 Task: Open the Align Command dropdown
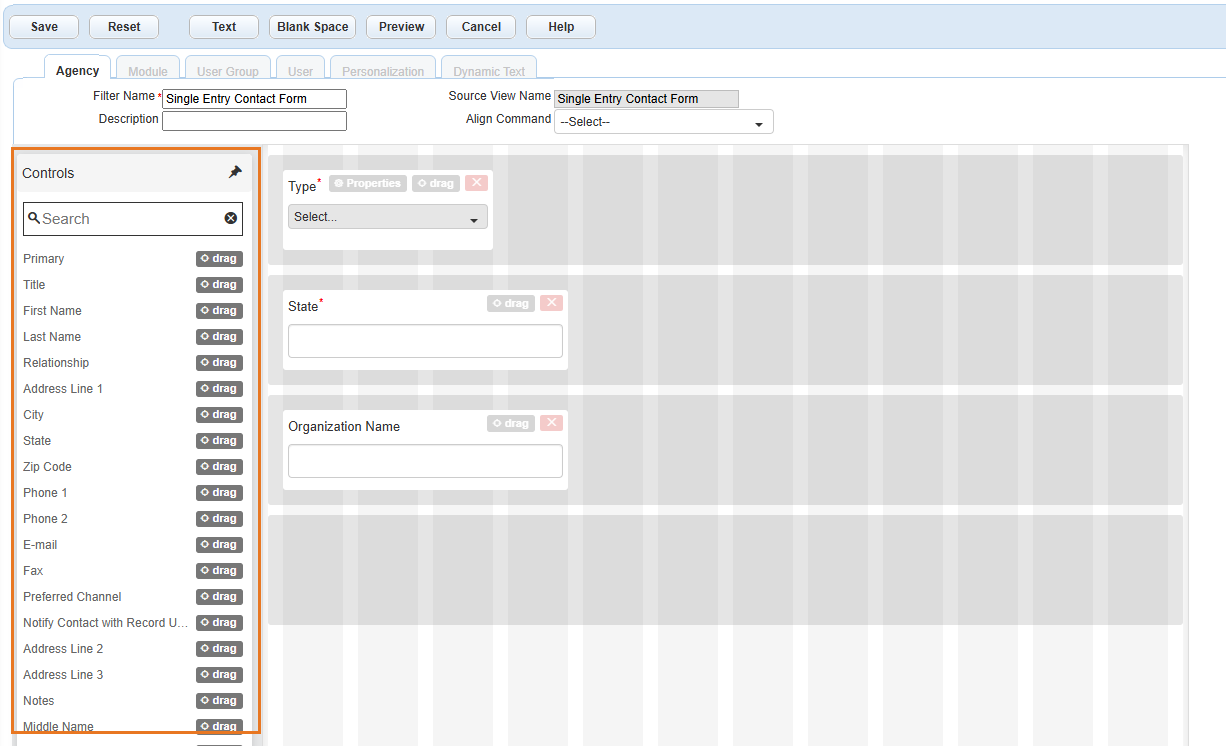click(663, 122)
